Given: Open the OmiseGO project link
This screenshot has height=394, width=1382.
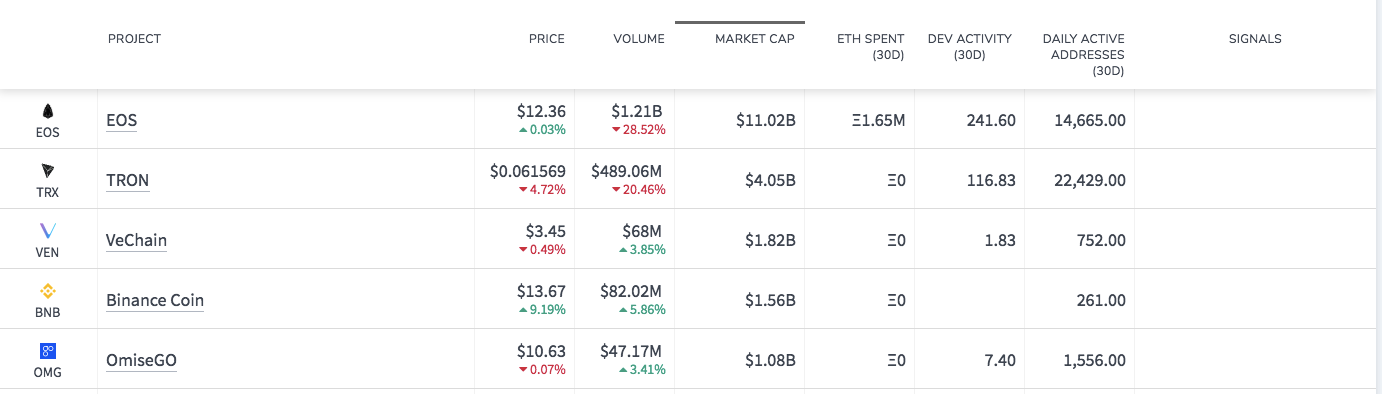Looking at the screenshot, I should [x=142, y=361].
